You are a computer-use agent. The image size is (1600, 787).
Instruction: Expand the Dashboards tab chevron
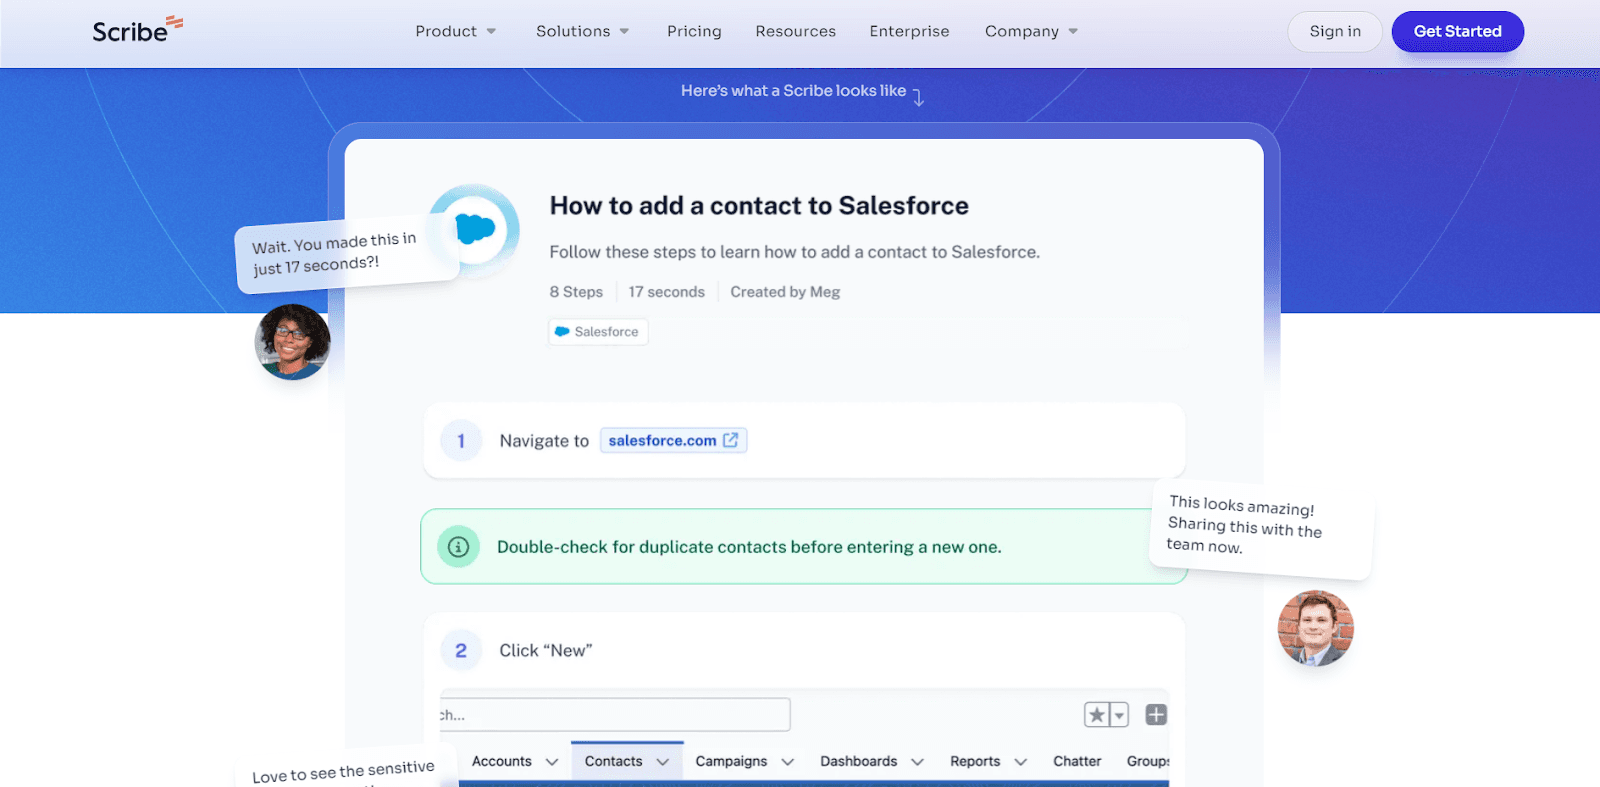918,762
